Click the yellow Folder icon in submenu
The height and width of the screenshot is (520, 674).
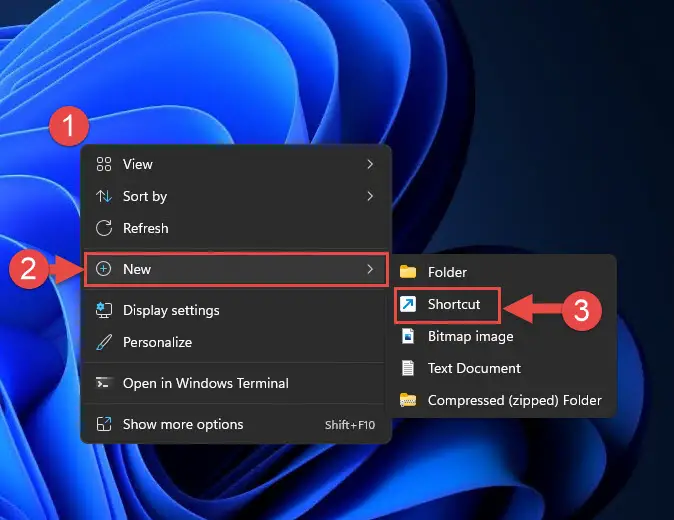[x=408, y=272]
